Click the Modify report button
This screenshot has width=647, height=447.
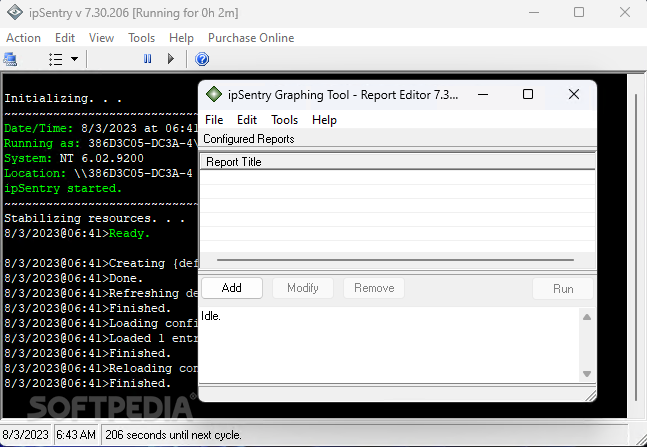pos(303,288)
